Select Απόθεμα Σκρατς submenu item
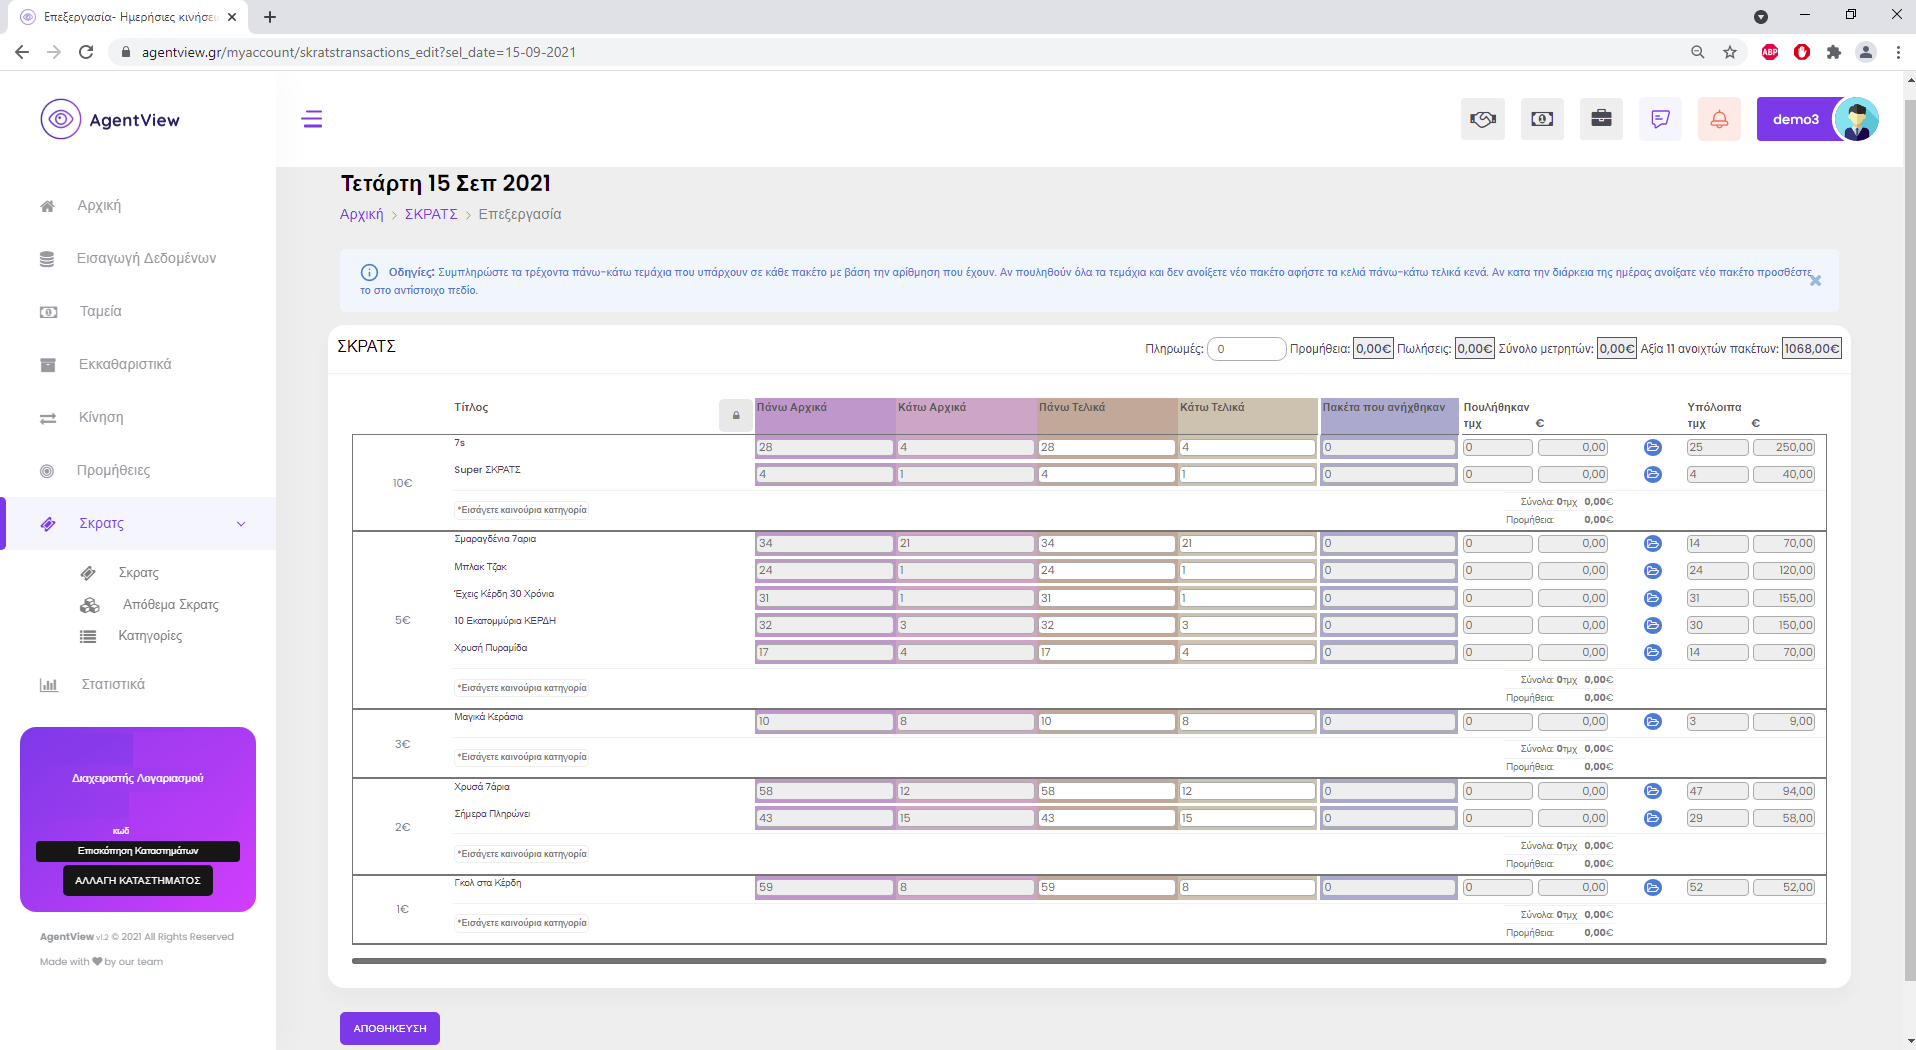The image size is (1916, 1050). [x=170, y=604]
